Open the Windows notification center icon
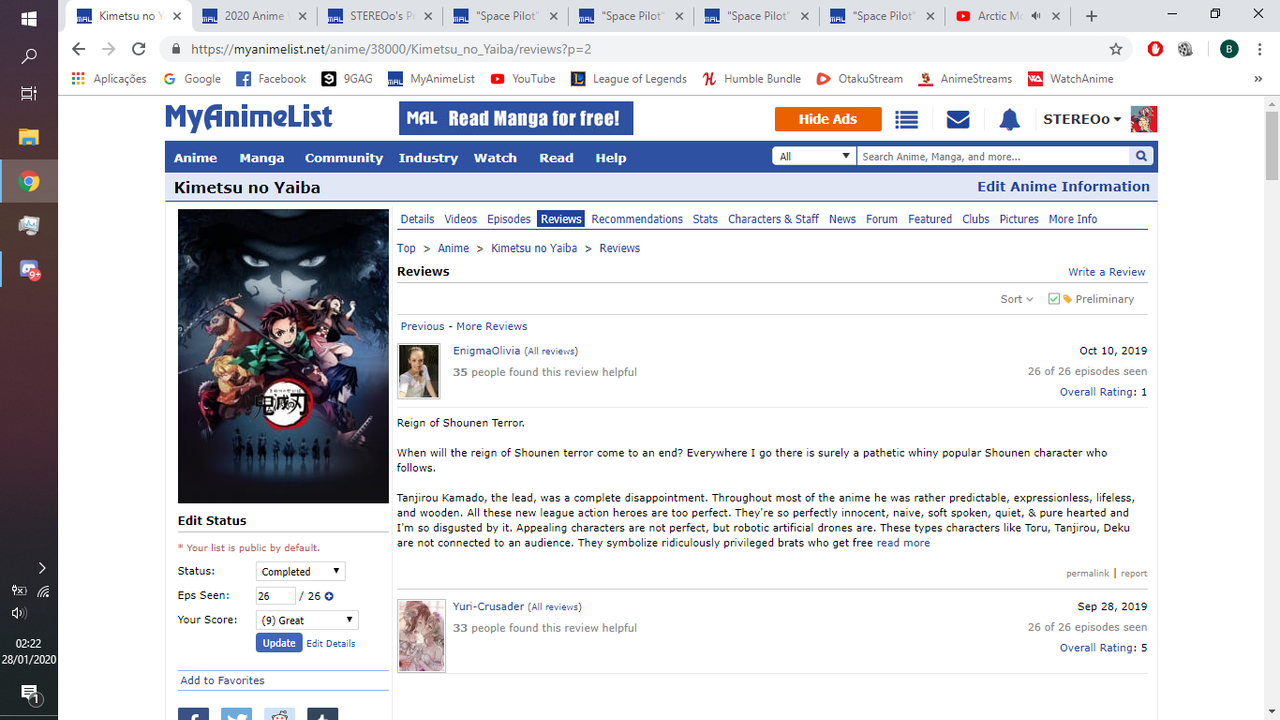1280x720 pixels. (x=29, y=694)
